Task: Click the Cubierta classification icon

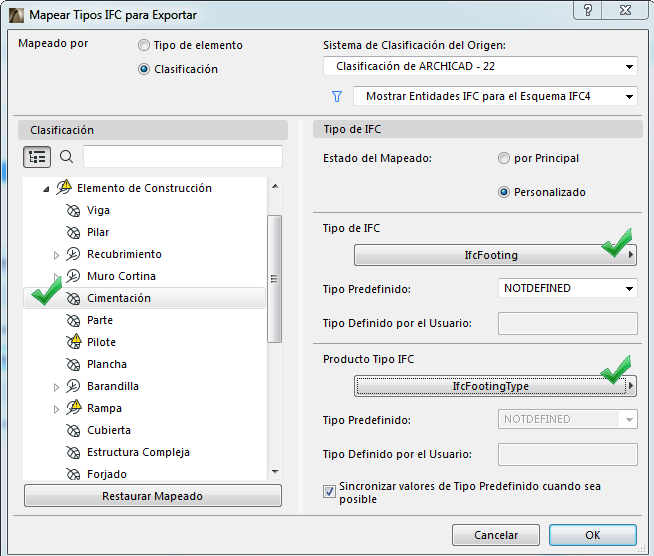Action: click(x=72, y=430)
